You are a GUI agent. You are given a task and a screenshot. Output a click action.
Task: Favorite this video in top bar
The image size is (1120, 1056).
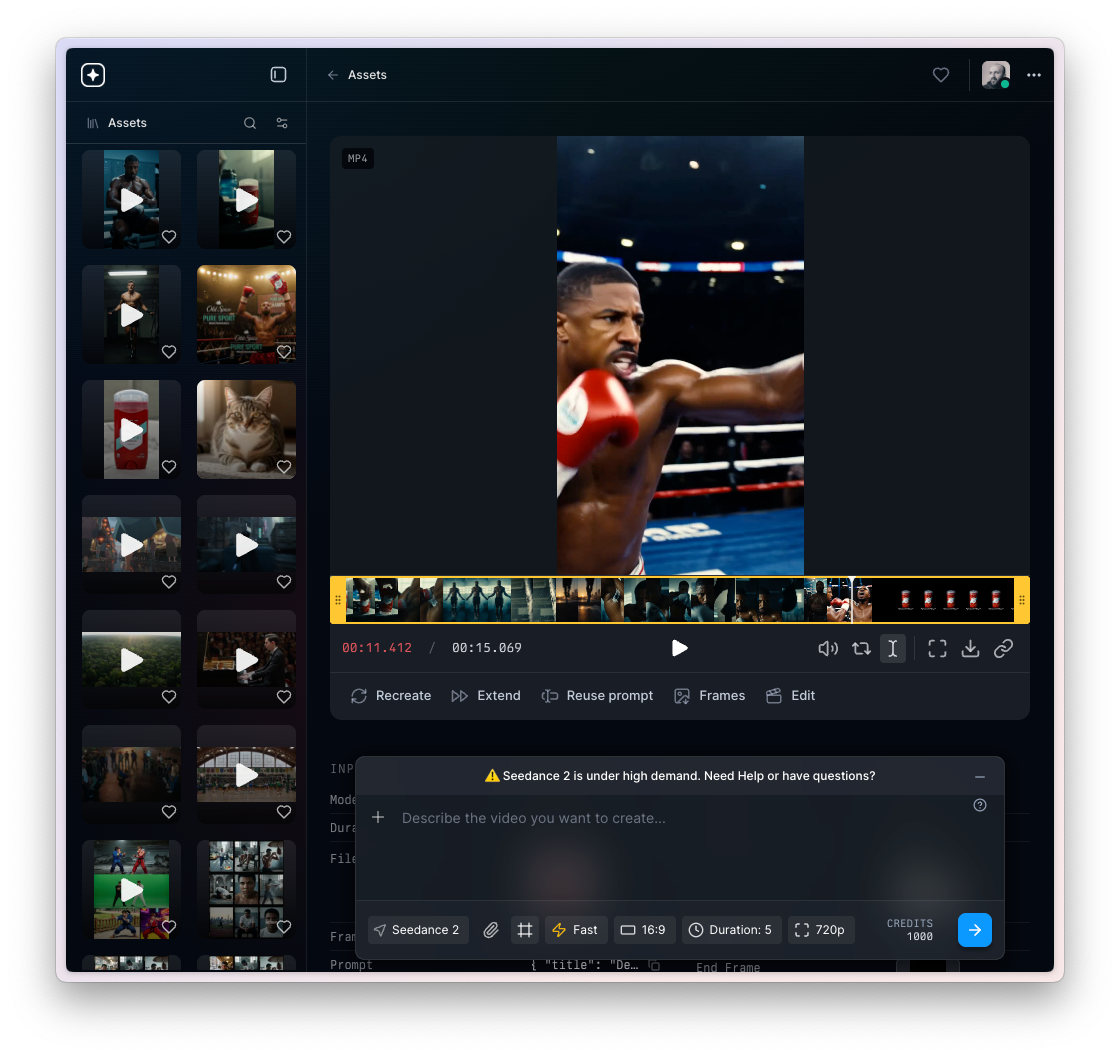coord(941,75)
